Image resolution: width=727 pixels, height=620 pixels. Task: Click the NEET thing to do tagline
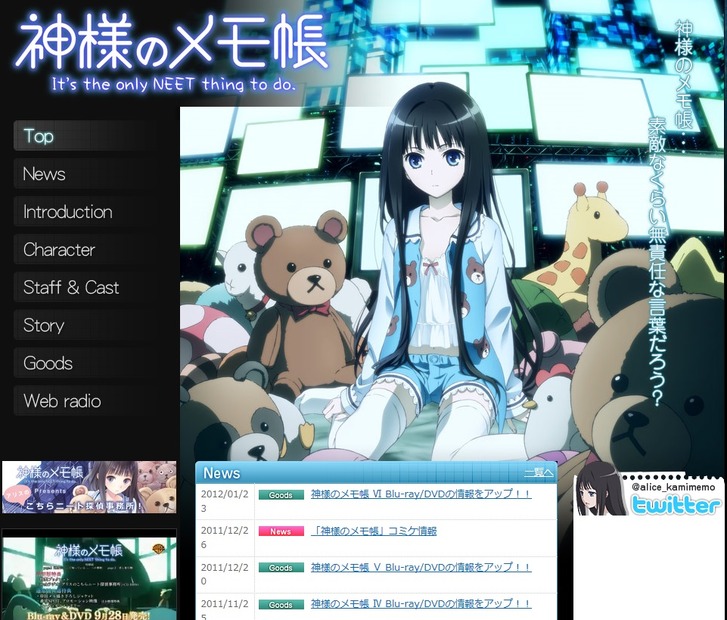coord(173,84)
